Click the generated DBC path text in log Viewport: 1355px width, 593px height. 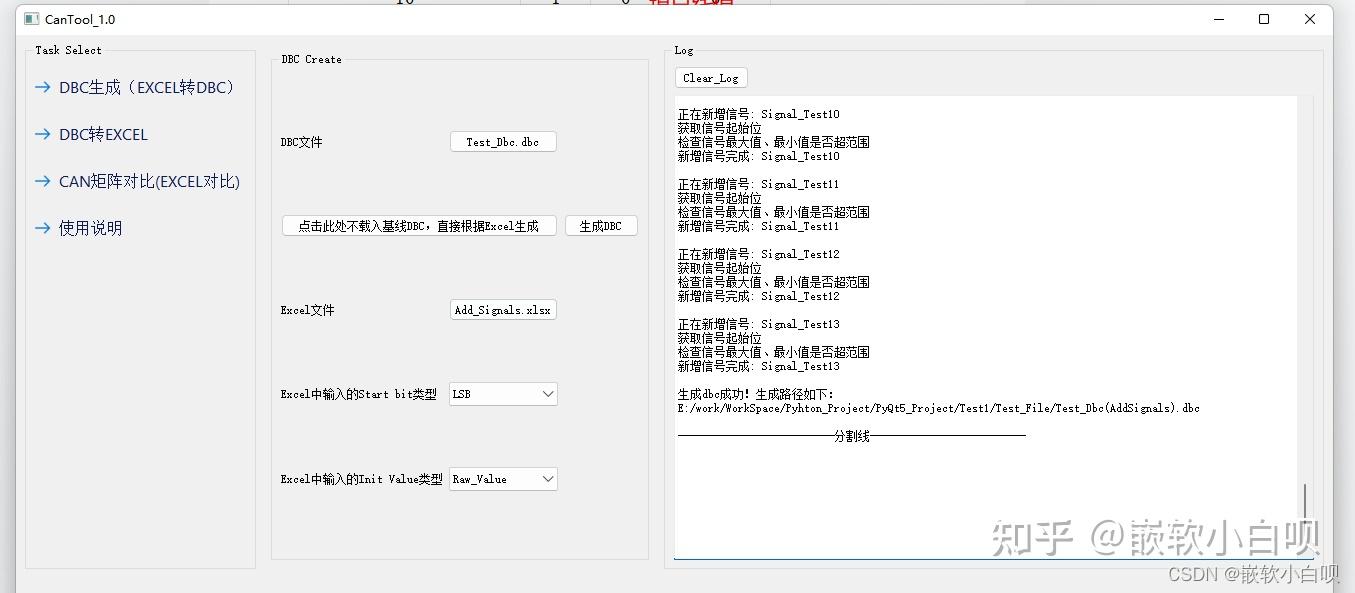tap(940, 407)
